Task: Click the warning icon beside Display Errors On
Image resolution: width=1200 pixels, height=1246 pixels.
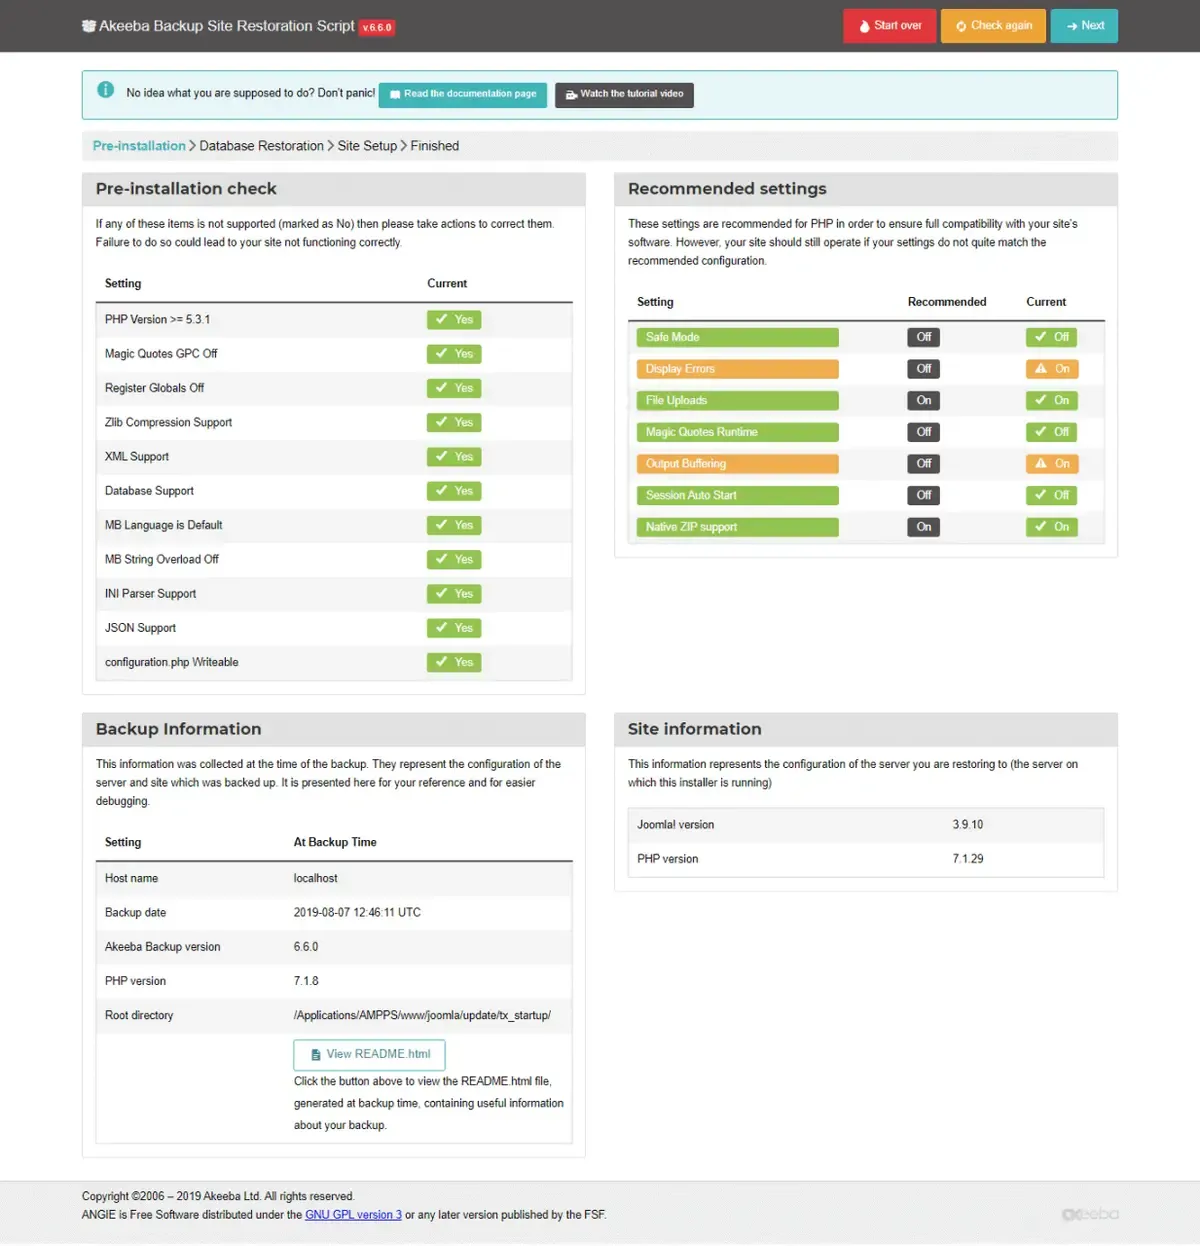Action: (1041, 369)
